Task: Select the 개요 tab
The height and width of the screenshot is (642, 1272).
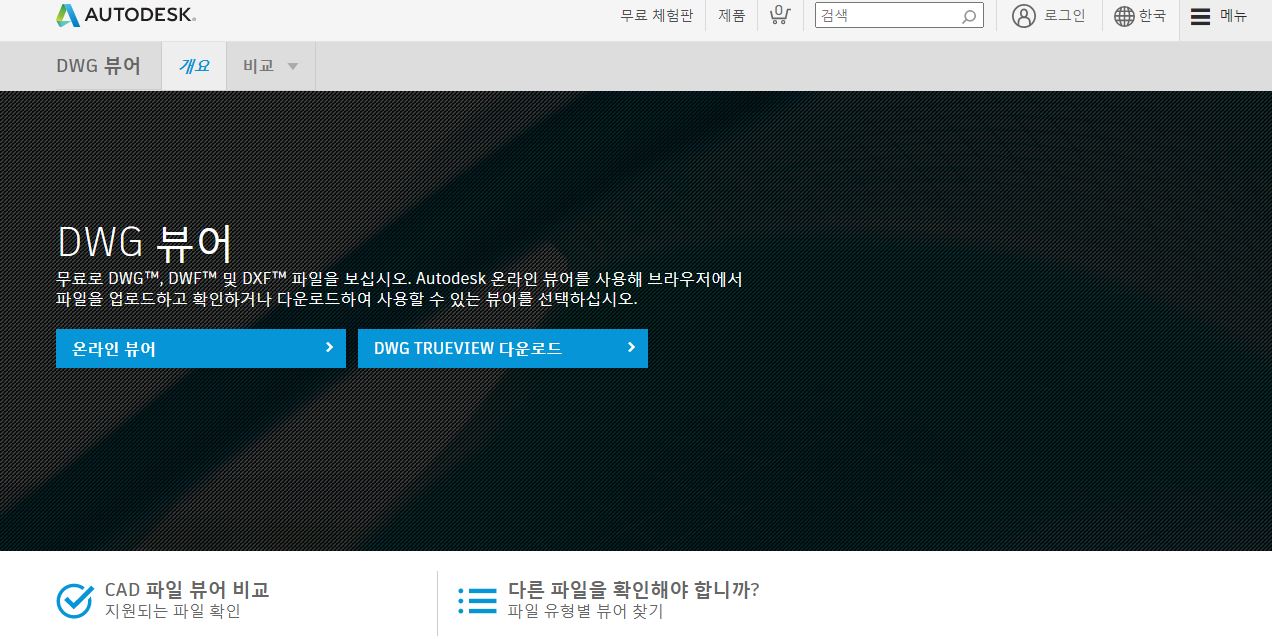Action: click(x=194, y=66)
